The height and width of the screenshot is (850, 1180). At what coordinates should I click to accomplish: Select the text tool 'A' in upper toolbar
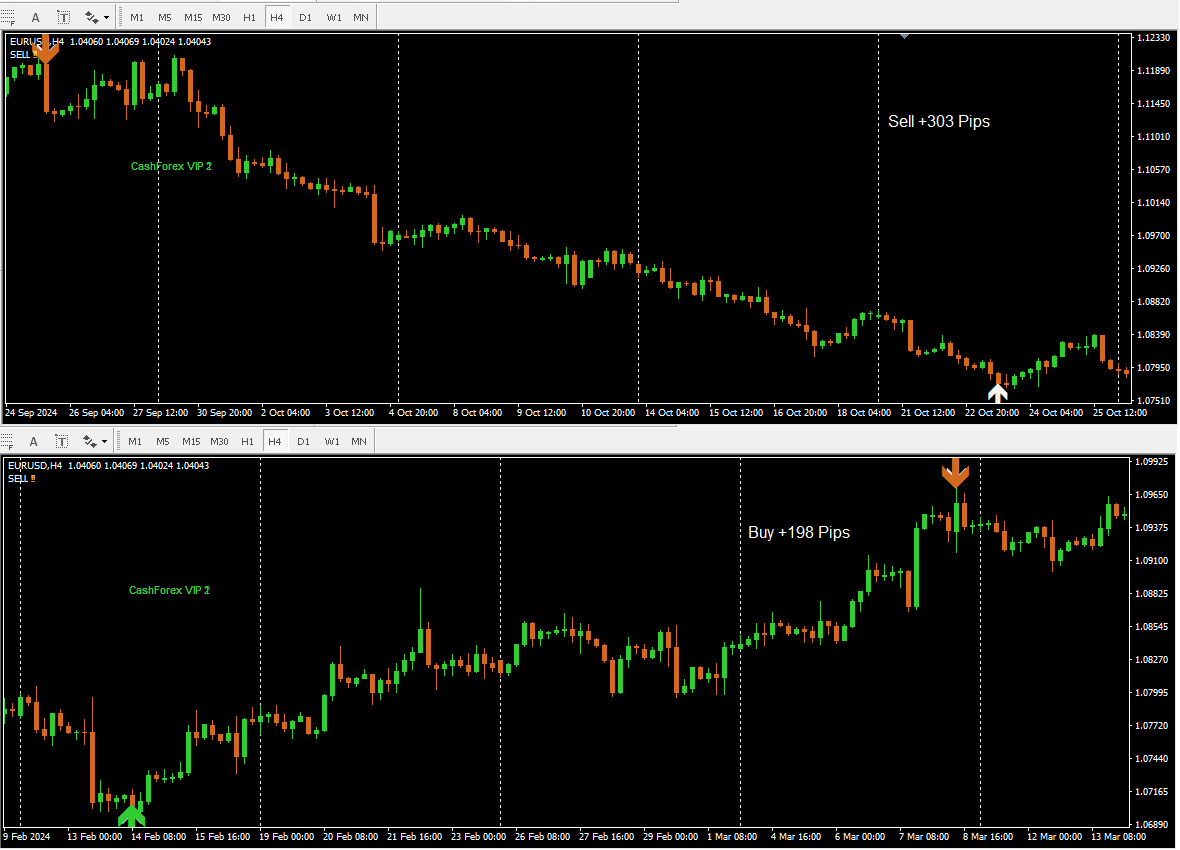pyautogui.click(x=35, y=17)
